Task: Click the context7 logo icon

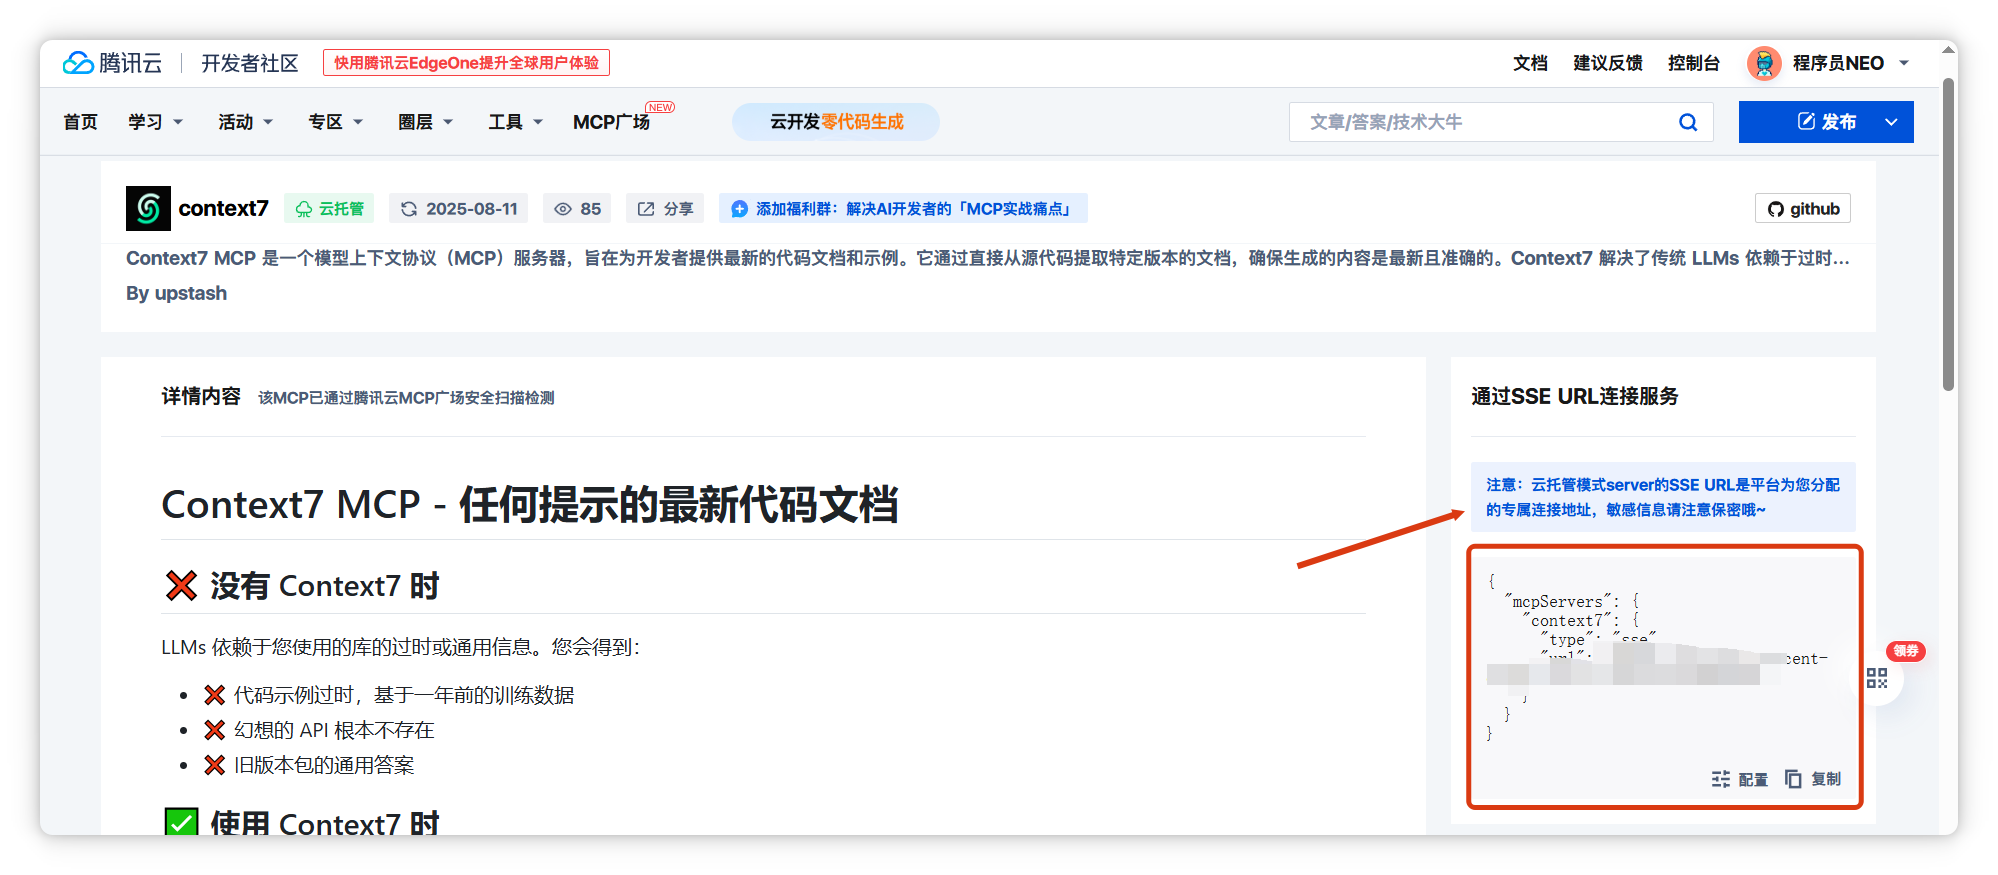Action: tap(148, 208)
